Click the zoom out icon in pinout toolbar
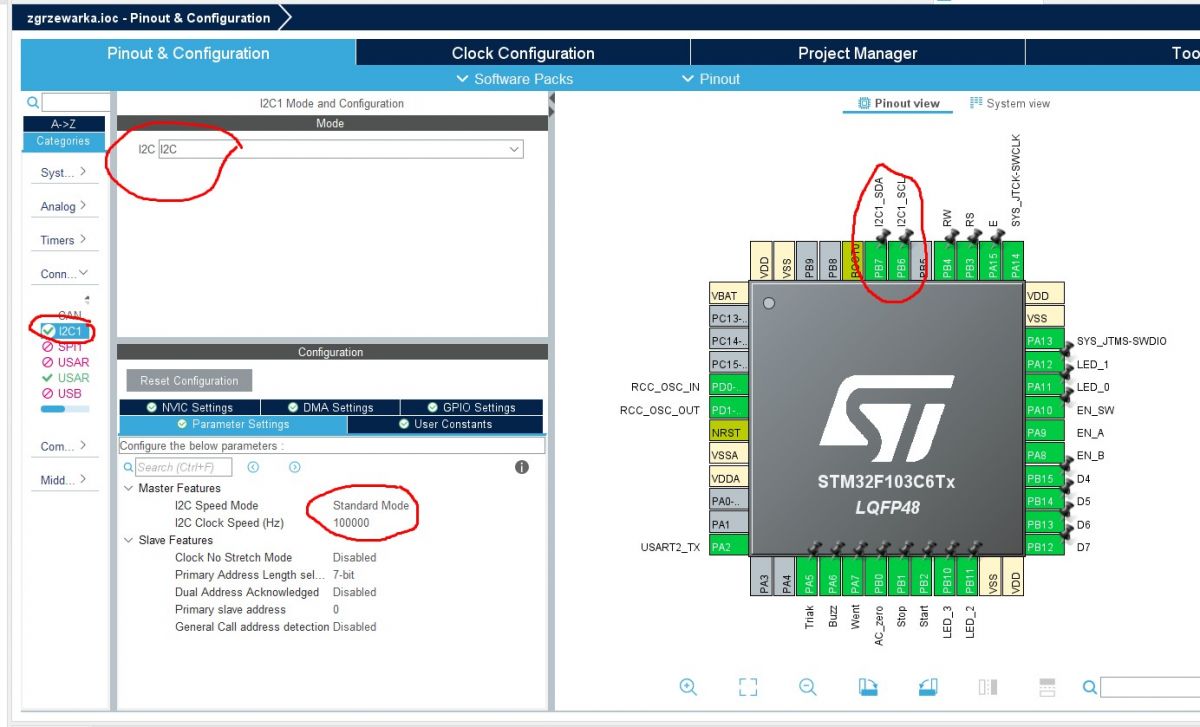 [x=807, y=687]
